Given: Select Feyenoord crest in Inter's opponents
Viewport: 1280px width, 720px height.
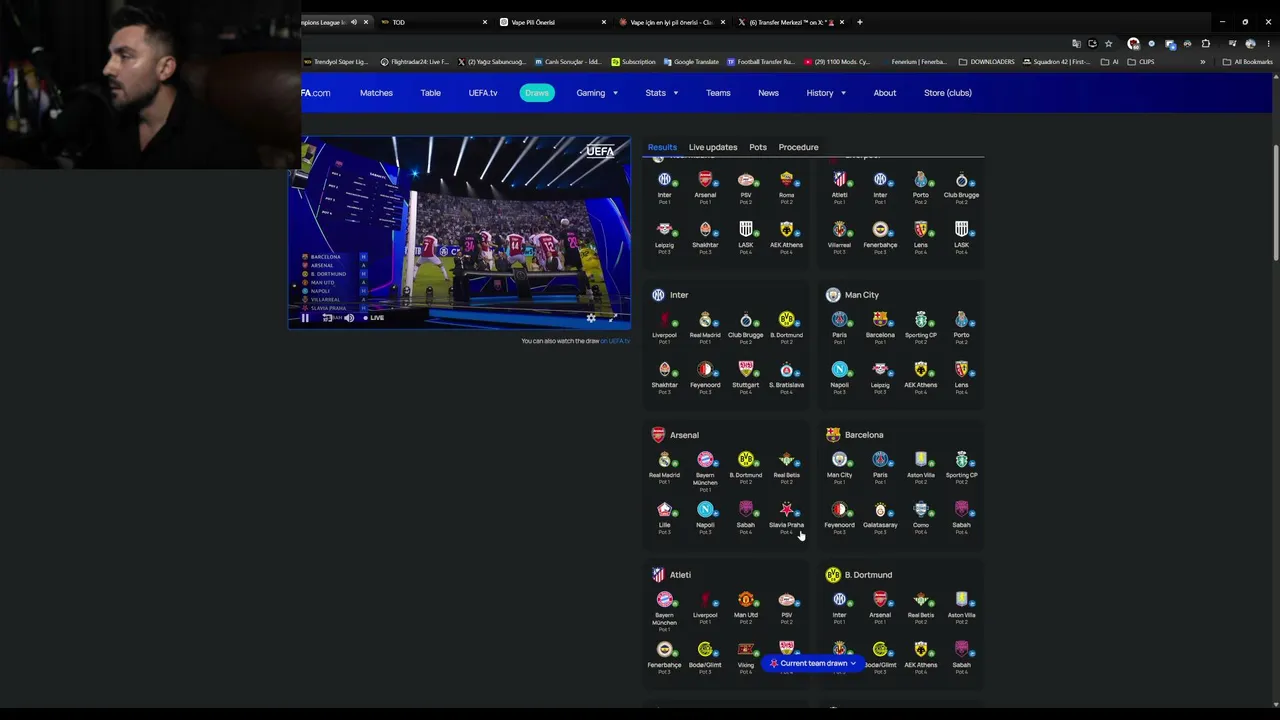Looking at the screenshot, I should (705, 370).
